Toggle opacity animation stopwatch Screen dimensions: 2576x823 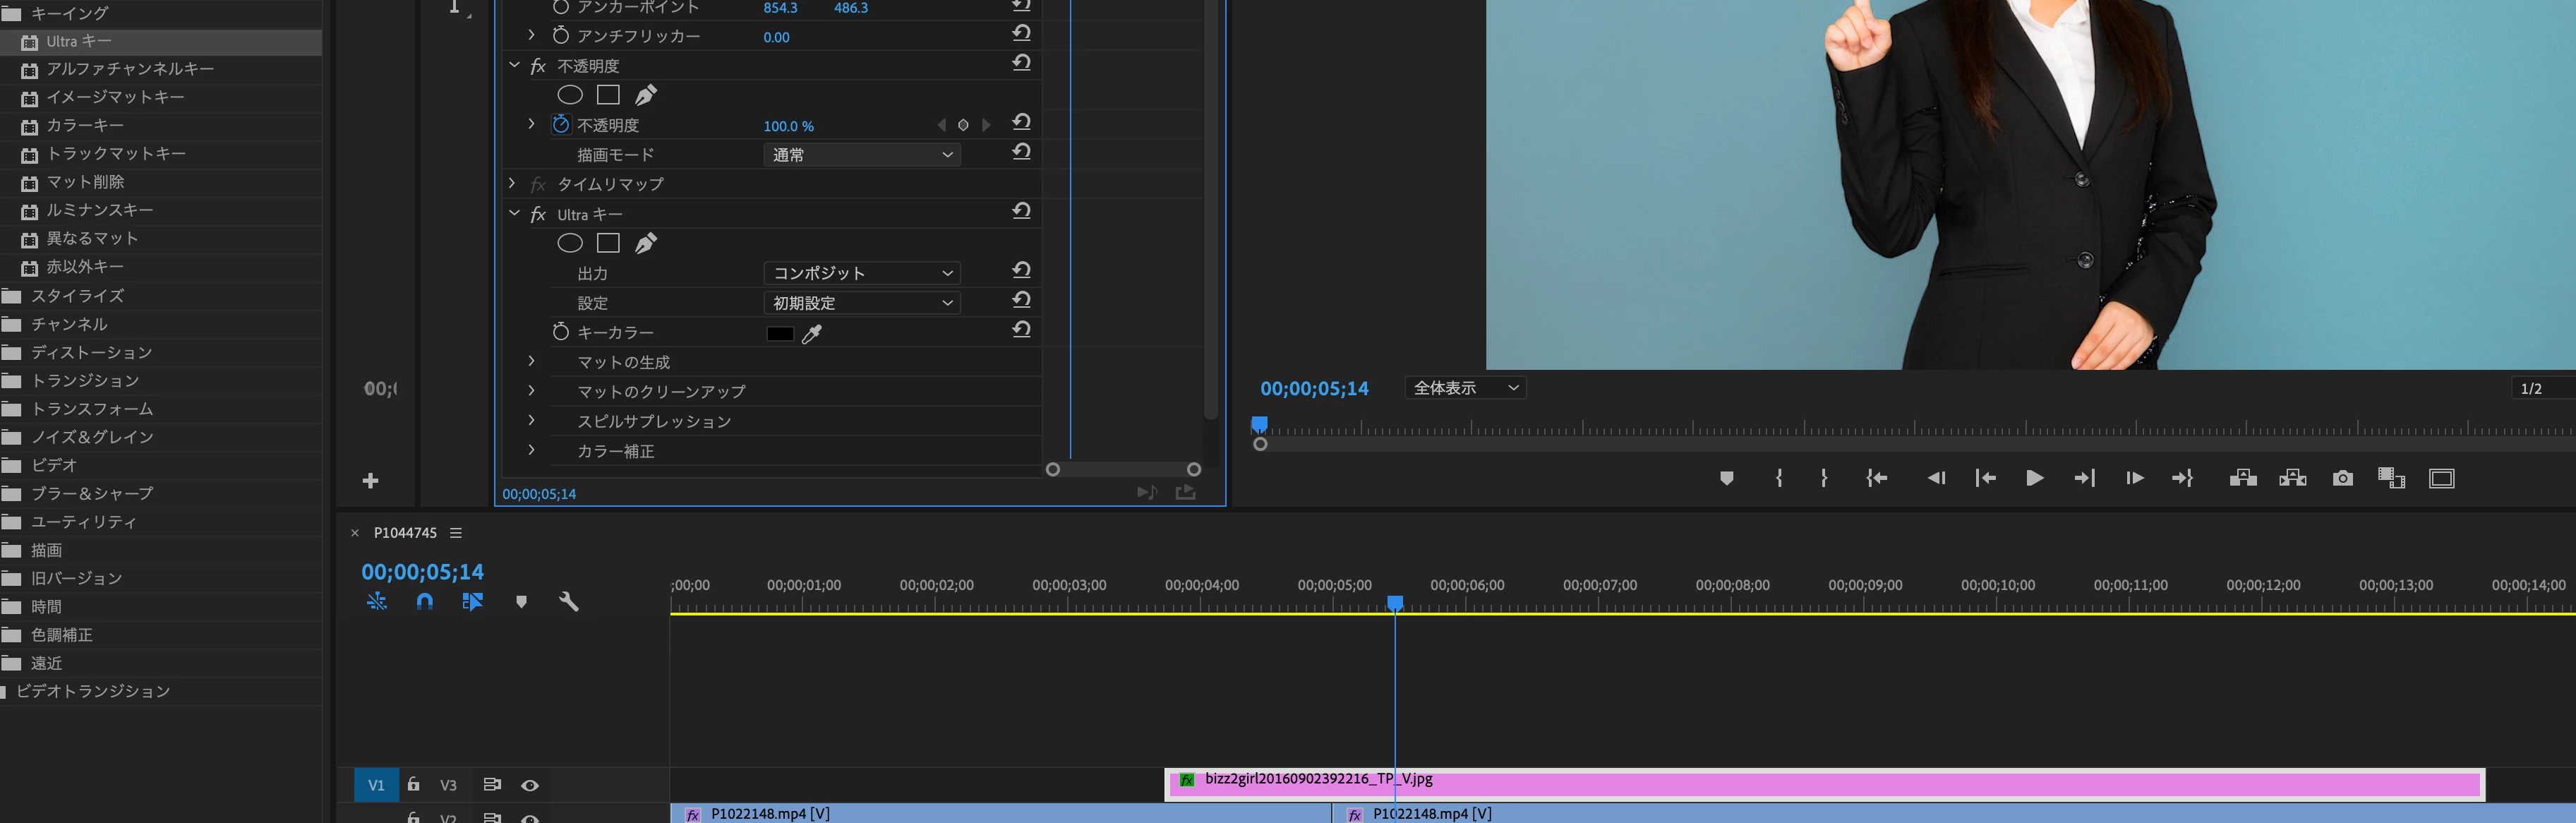(561, 125)
